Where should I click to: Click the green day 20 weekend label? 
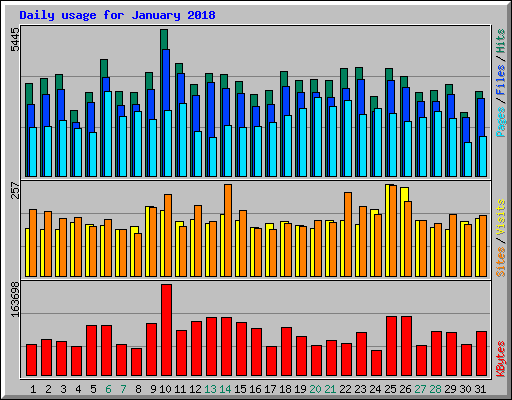(315, 389)
